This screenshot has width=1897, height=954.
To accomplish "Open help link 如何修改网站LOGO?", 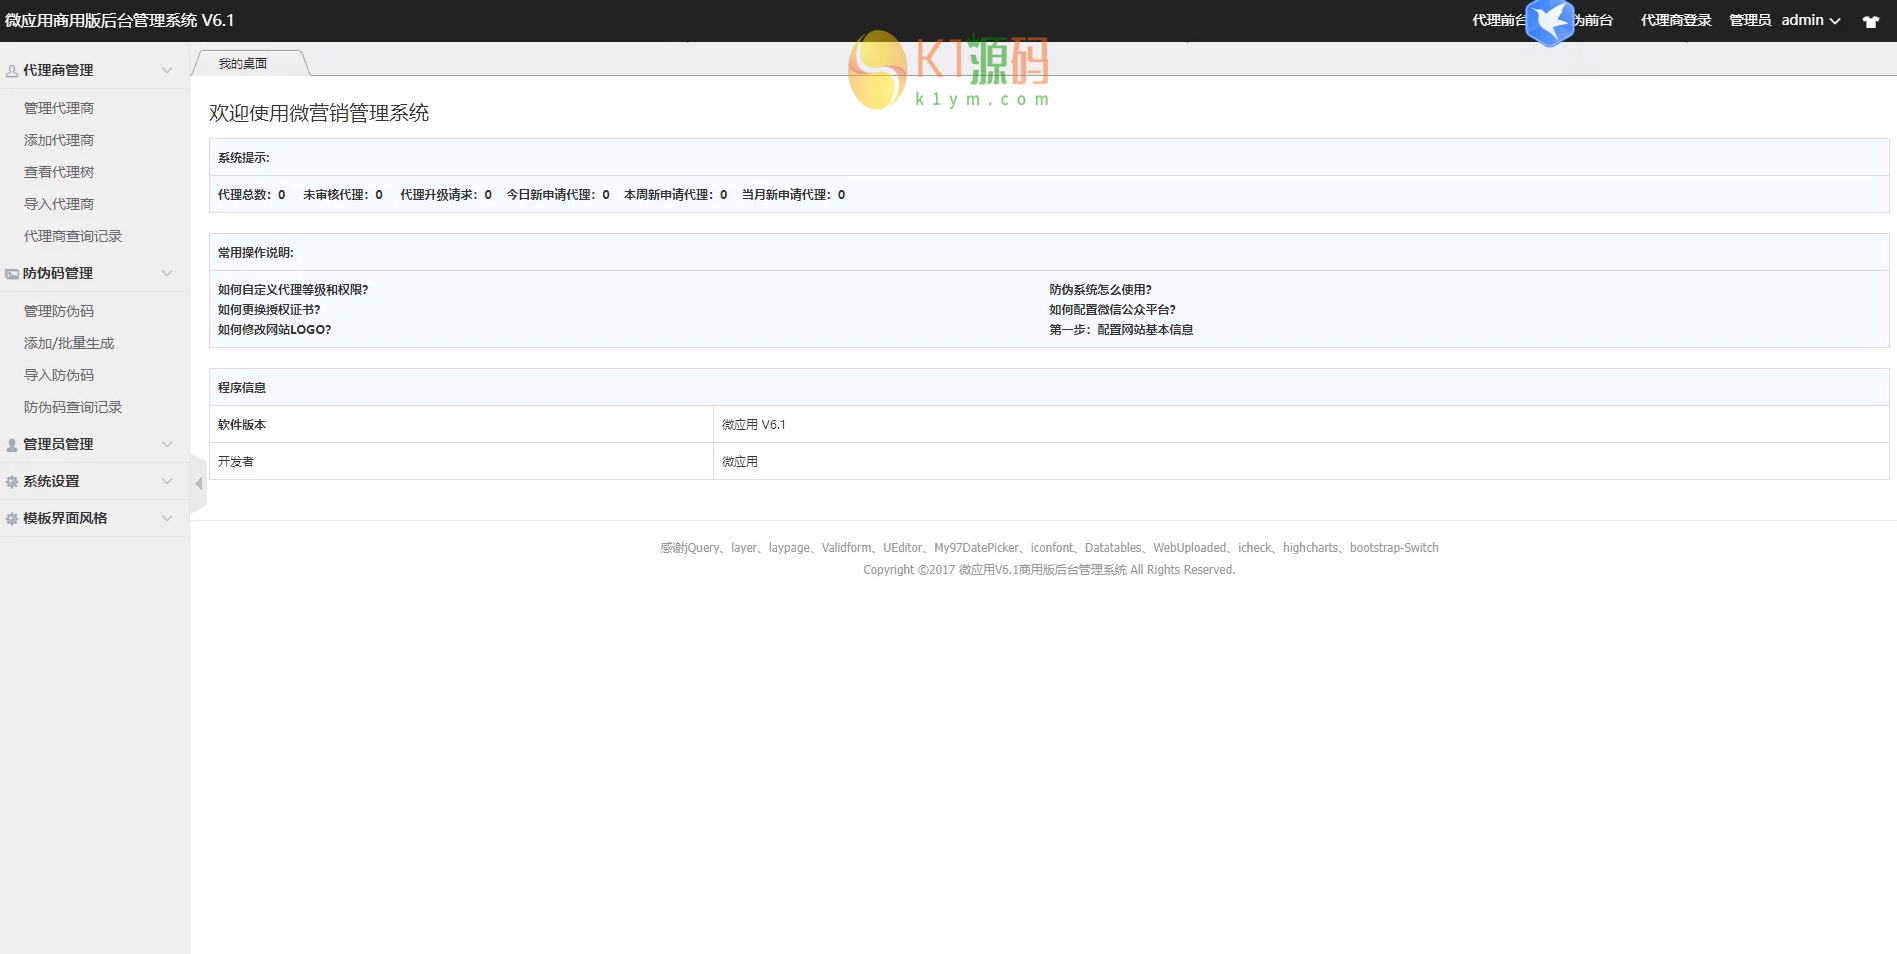I will click(x=274, y=330).
